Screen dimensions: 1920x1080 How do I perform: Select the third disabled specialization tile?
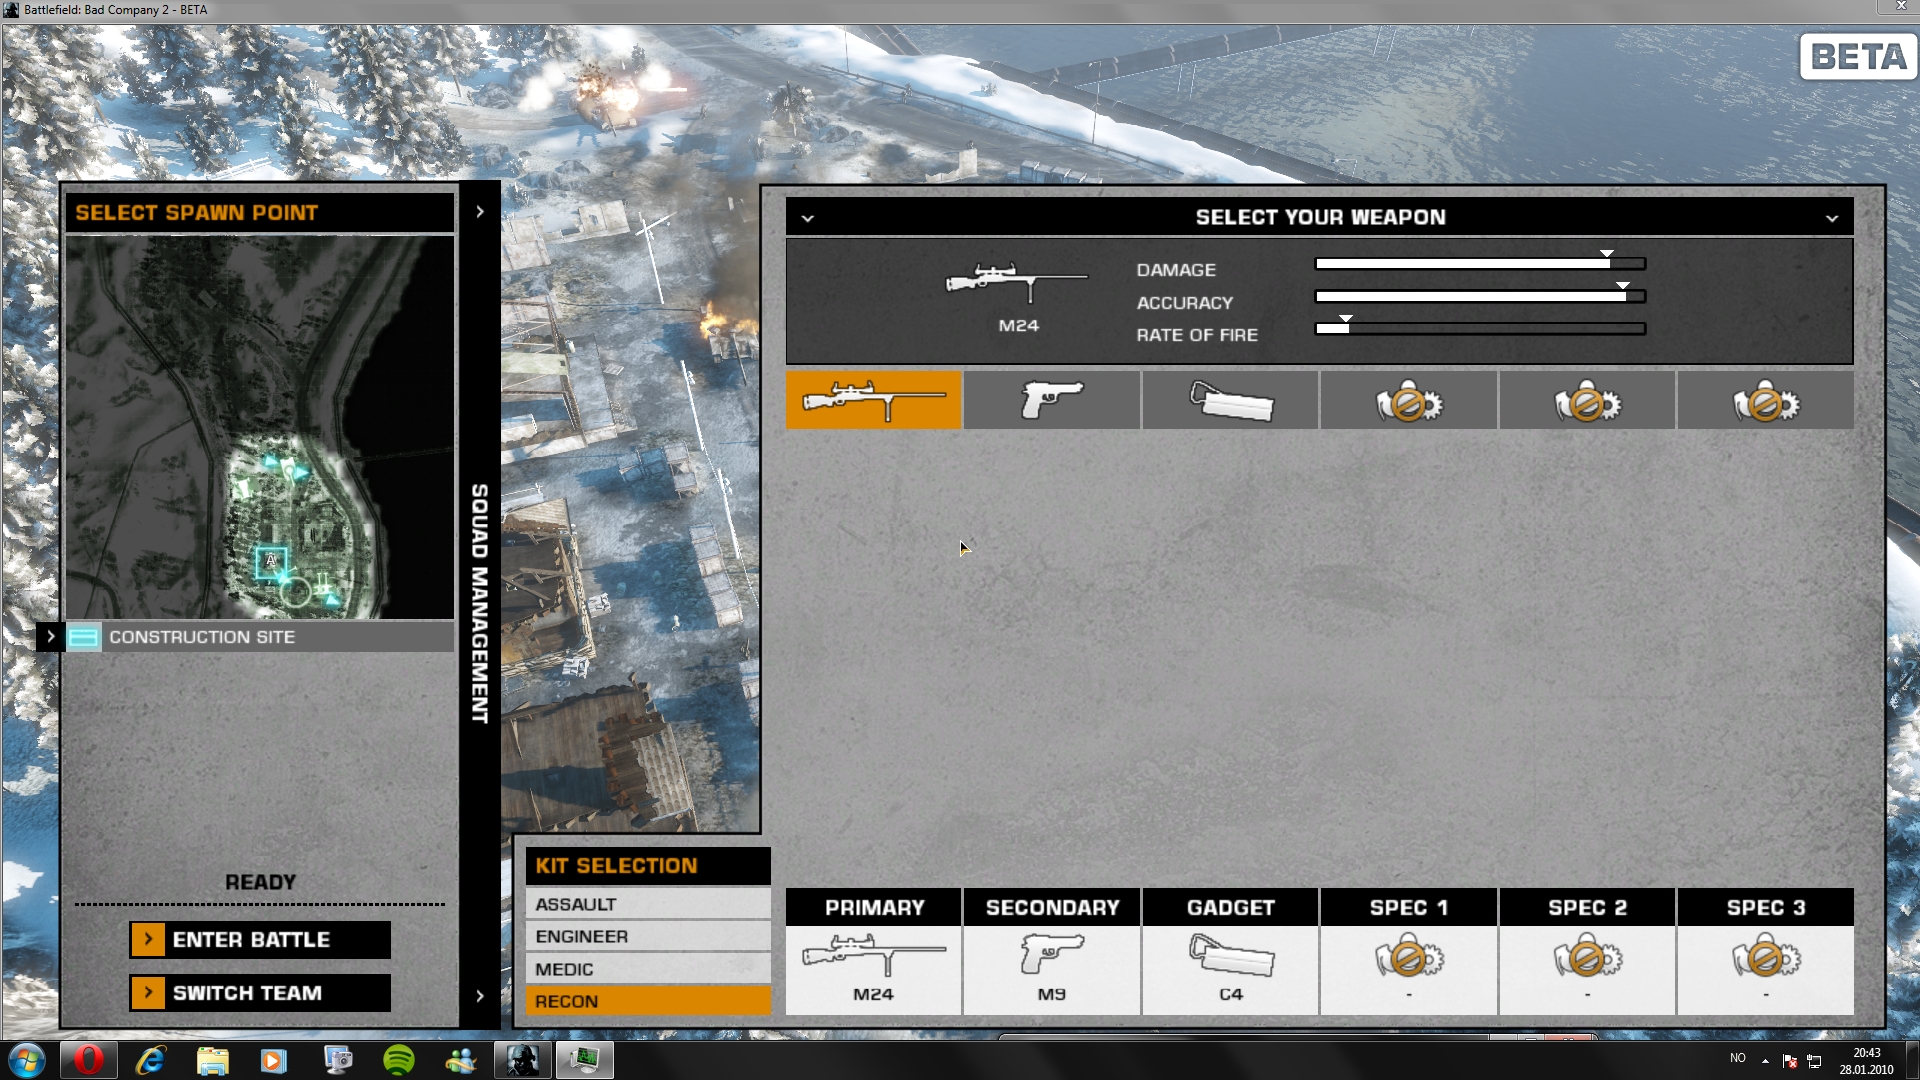click(1765, 400)
